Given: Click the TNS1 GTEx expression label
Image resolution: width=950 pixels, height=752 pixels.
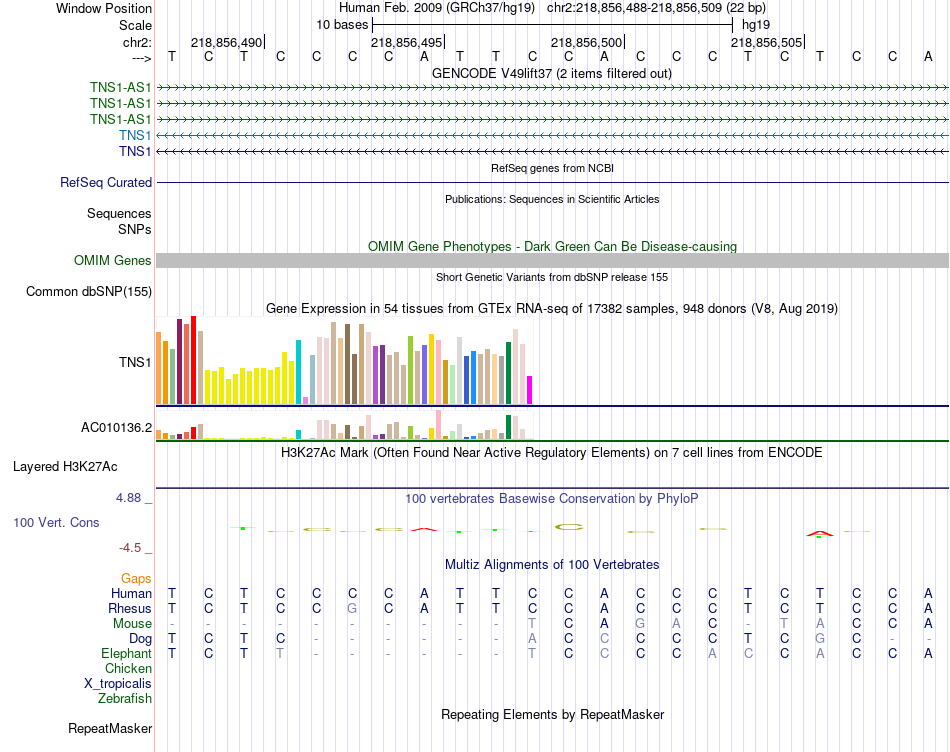Looking at the screenshot, I should [x=135, y=362].
